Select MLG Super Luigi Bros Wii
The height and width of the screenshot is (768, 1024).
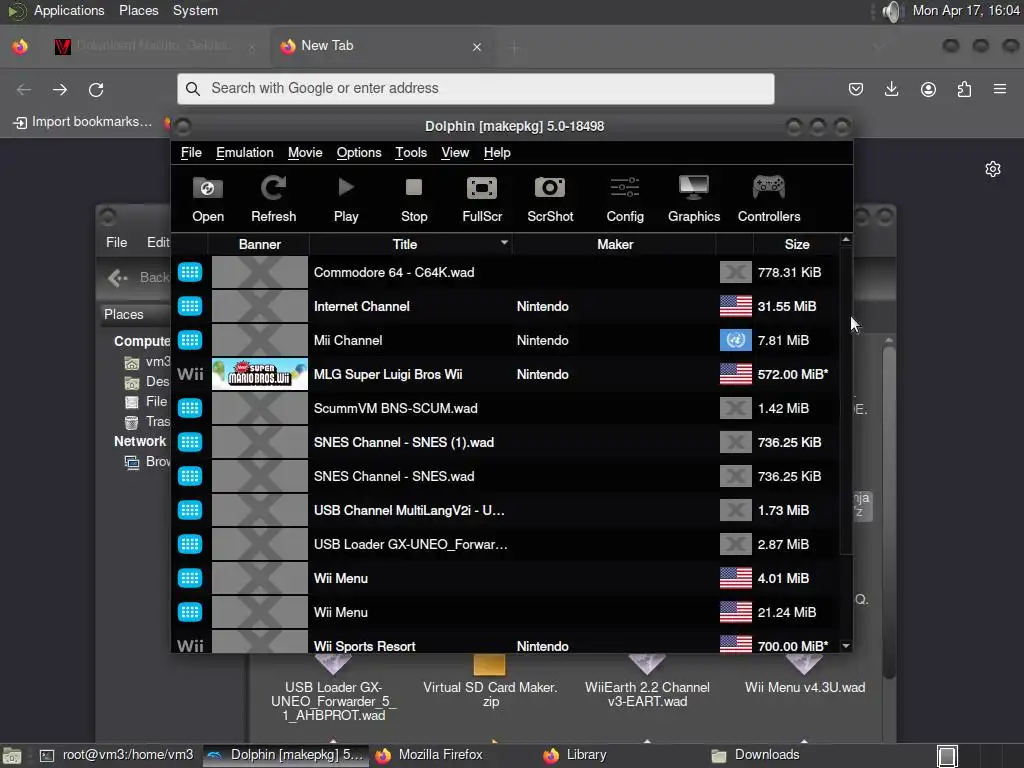(388, 374)
